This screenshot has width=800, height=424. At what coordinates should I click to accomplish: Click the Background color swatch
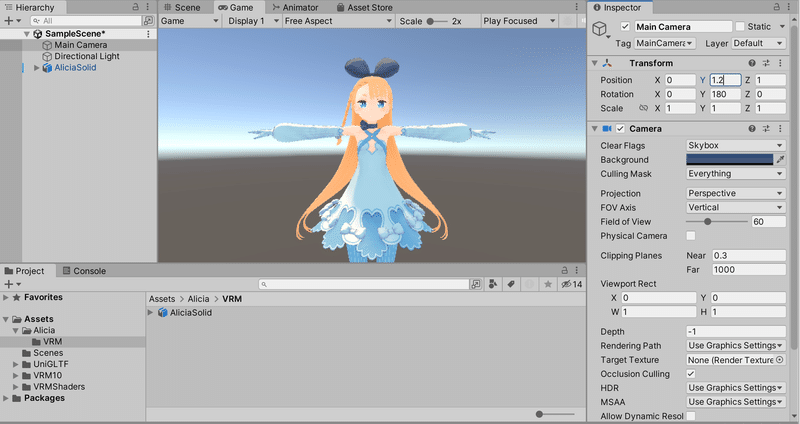[730, 160]
